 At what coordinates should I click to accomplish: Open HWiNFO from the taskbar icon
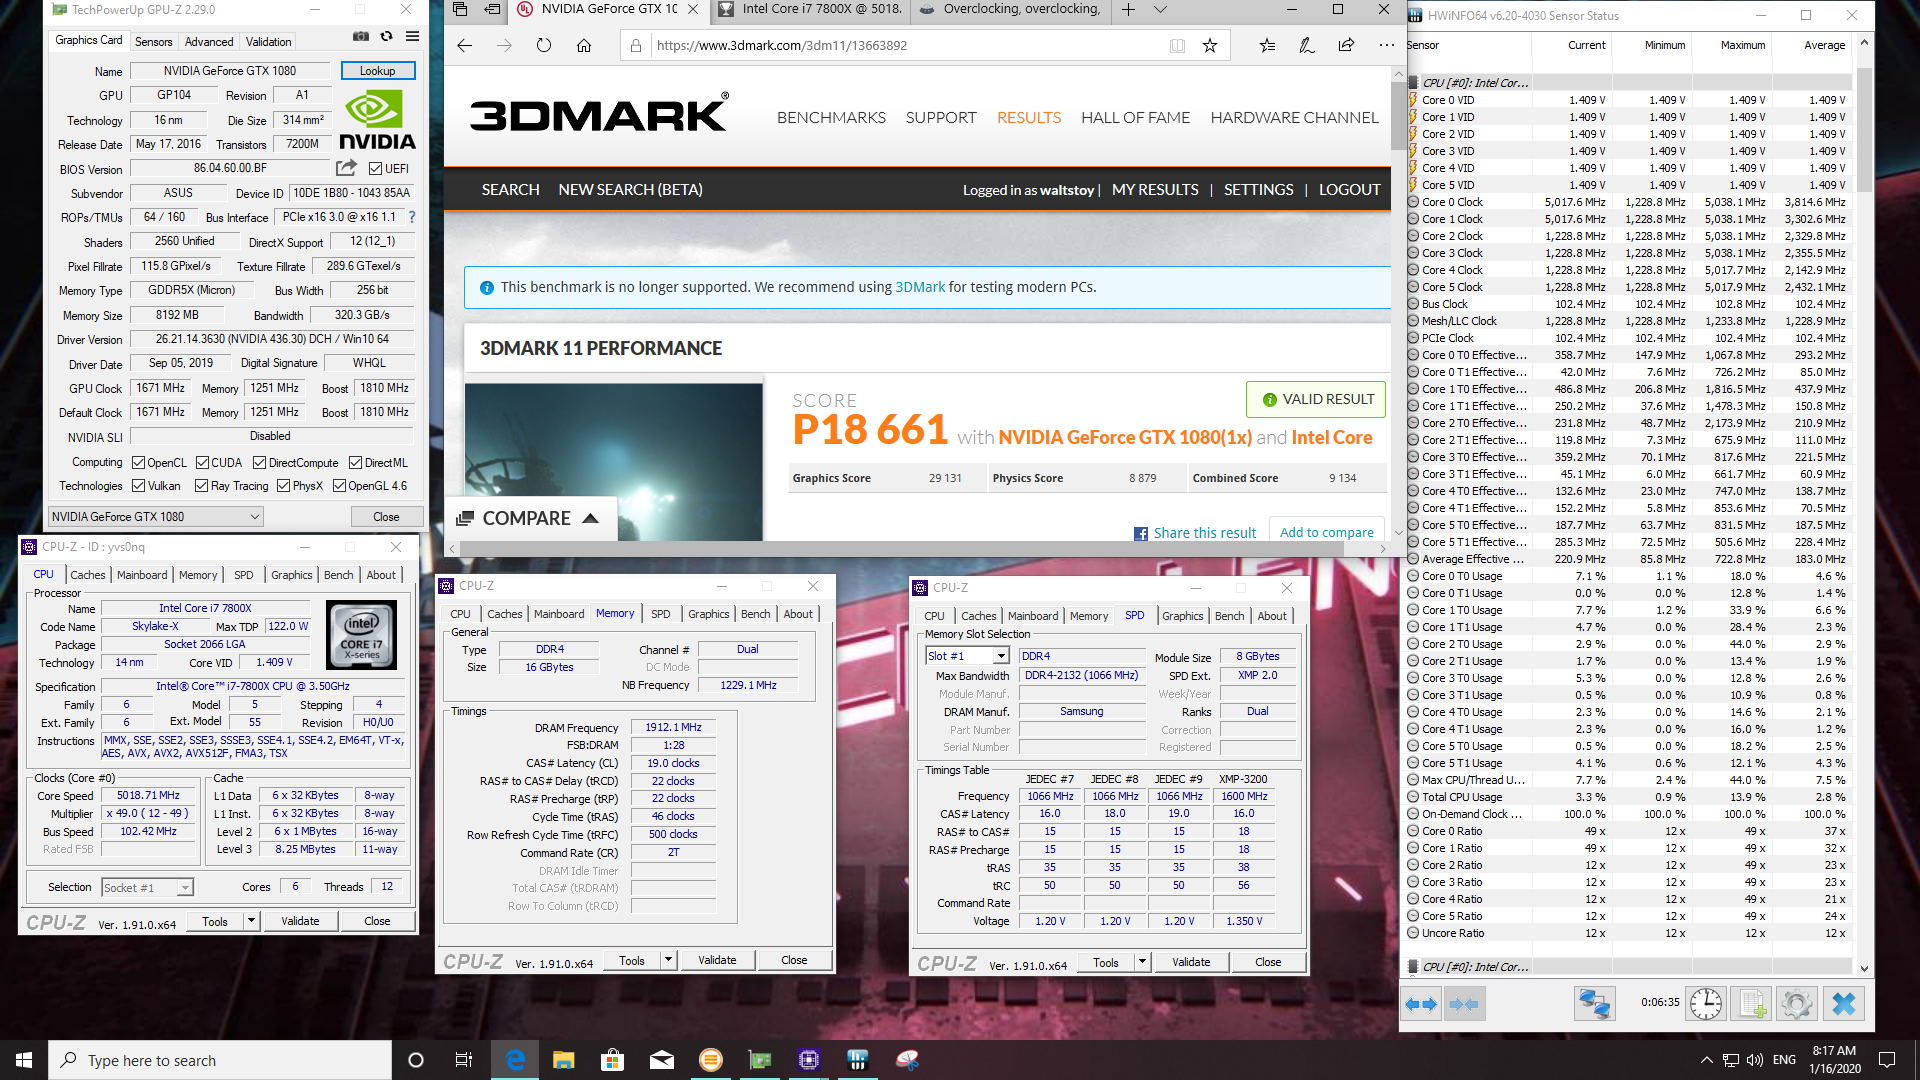858,1060
